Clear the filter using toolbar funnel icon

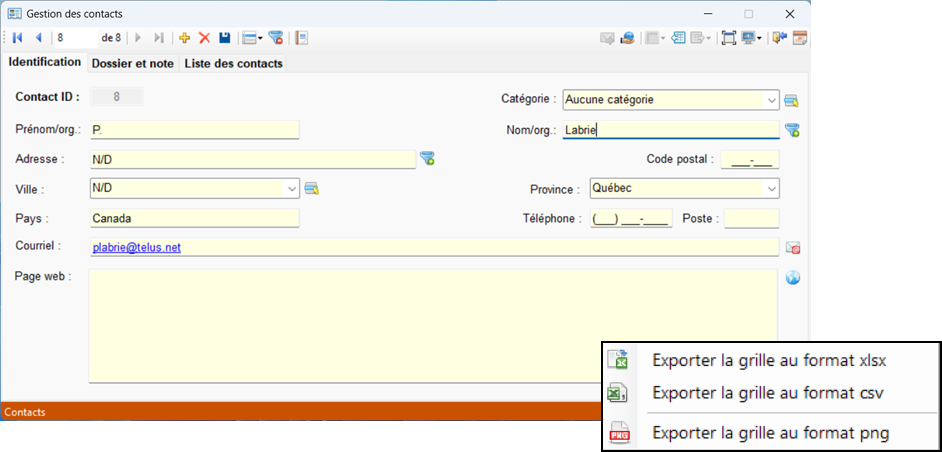tap(275, 38)
